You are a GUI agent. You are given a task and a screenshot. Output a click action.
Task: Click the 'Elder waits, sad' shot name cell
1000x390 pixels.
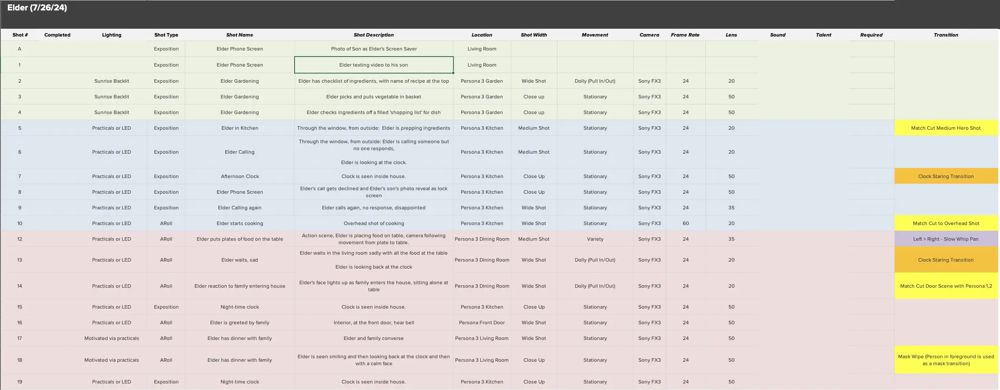tap(240, 260)
